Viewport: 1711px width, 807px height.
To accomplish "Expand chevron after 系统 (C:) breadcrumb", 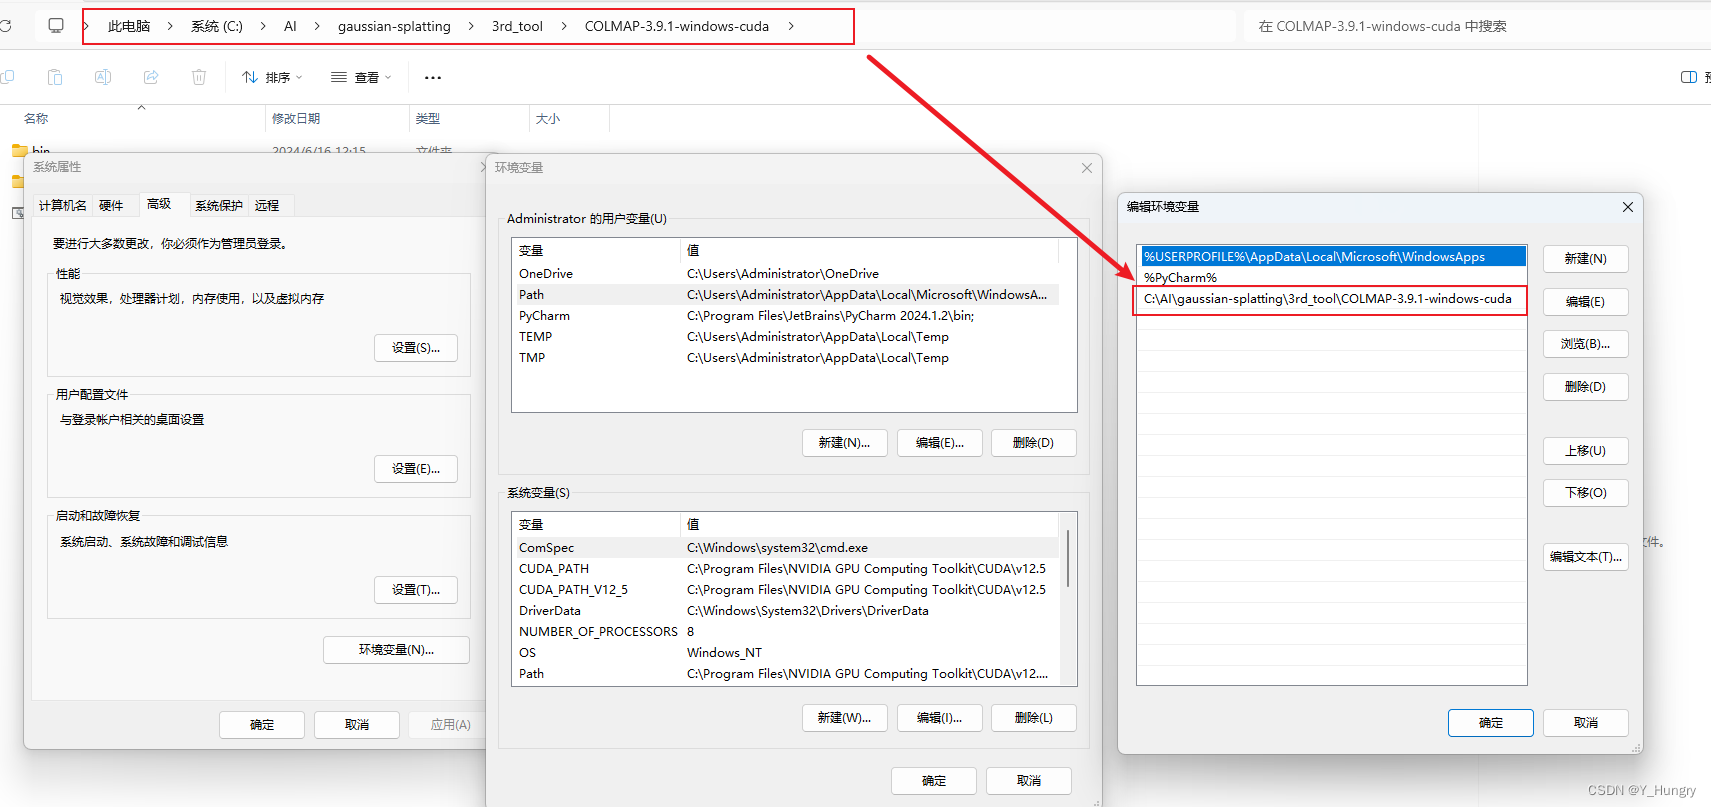I will [263, 26].
